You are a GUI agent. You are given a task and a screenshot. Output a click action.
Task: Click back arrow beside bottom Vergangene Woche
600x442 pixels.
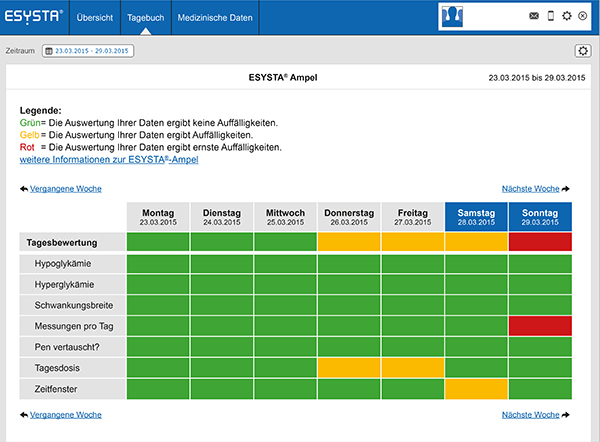click(x=24, y=415)
